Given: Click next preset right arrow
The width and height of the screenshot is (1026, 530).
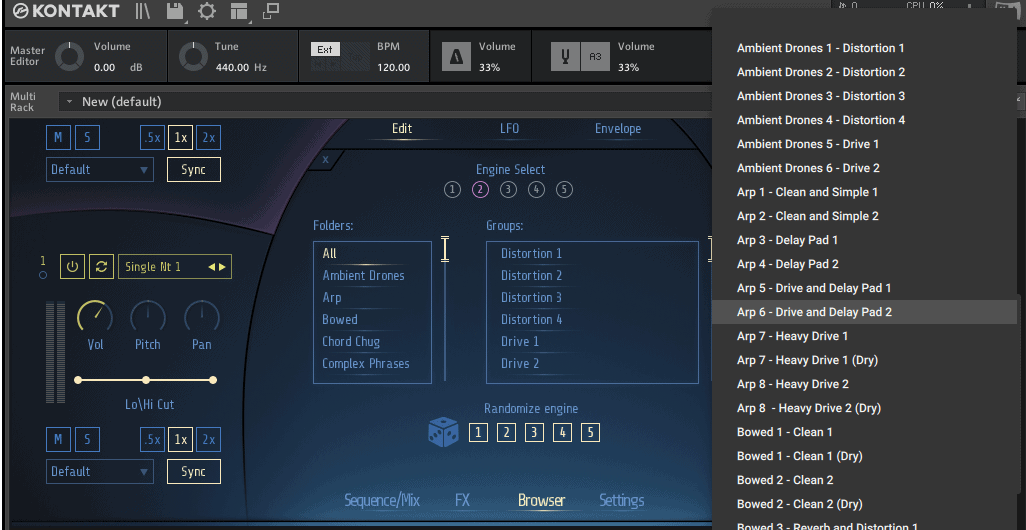Looking at the screenshot, I should coord(222,267).
